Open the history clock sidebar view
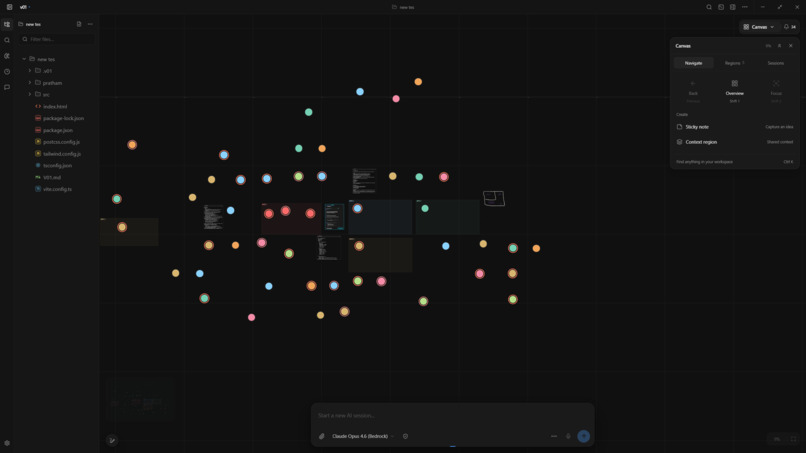806x453 pixels. click(7, 71)
